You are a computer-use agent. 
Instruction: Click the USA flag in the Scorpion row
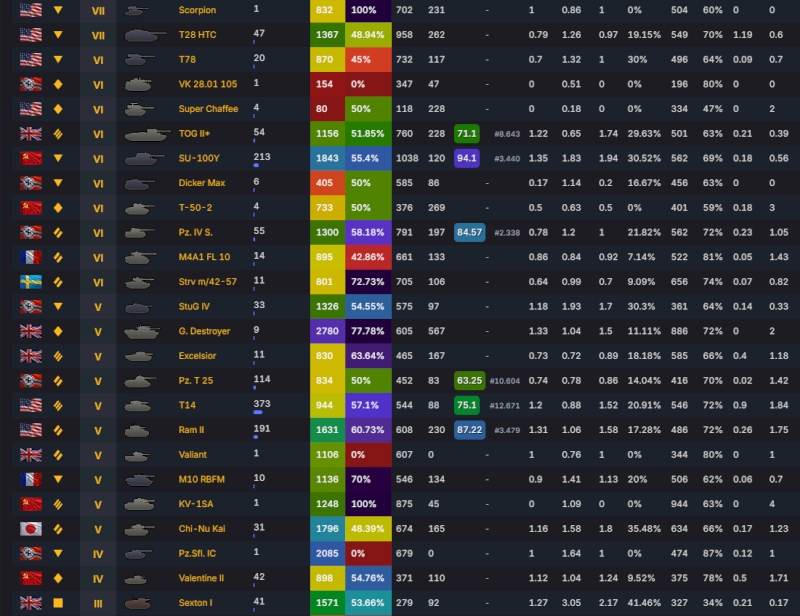(31, 10)
